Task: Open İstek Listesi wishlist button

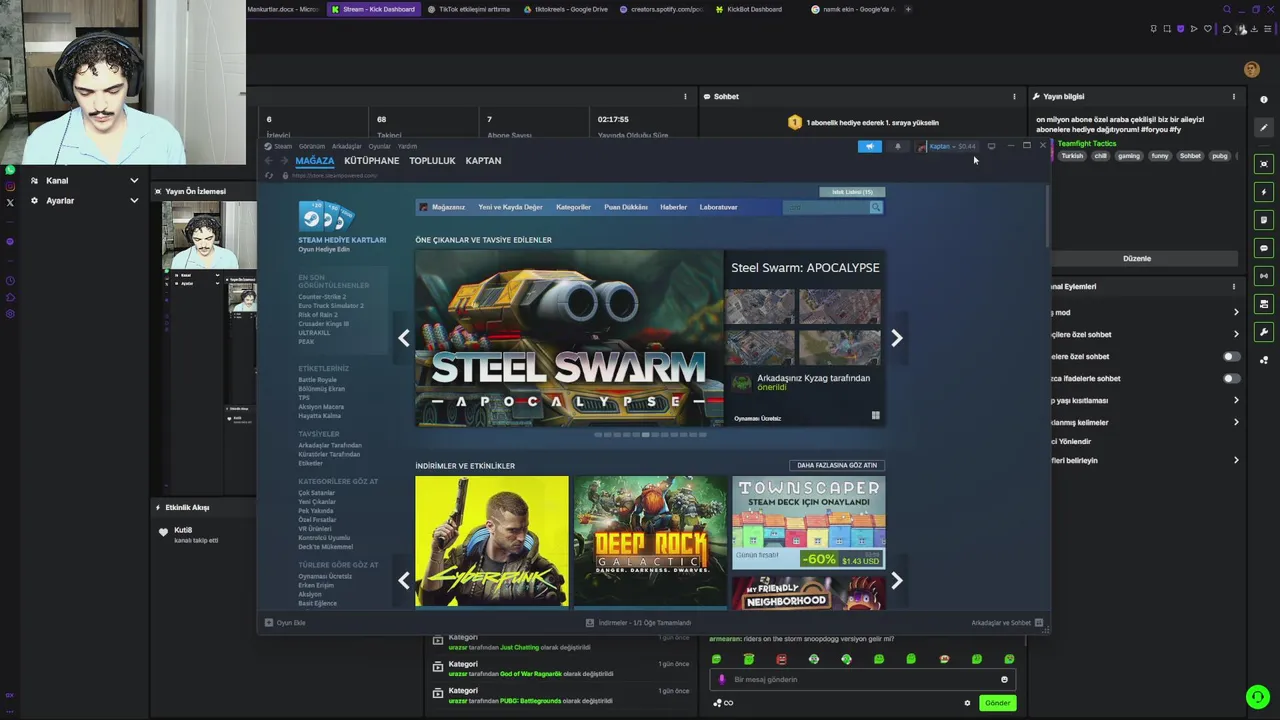Action: (x=852, y=192)
